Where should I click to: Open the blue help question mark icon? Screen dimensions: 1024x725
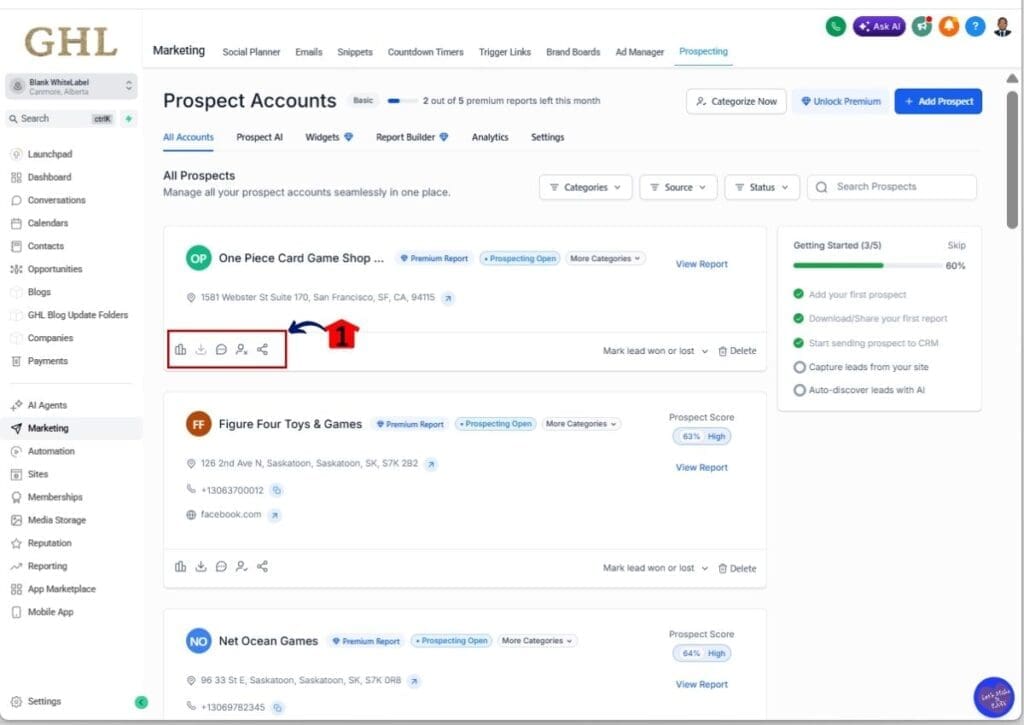(975, 26)
